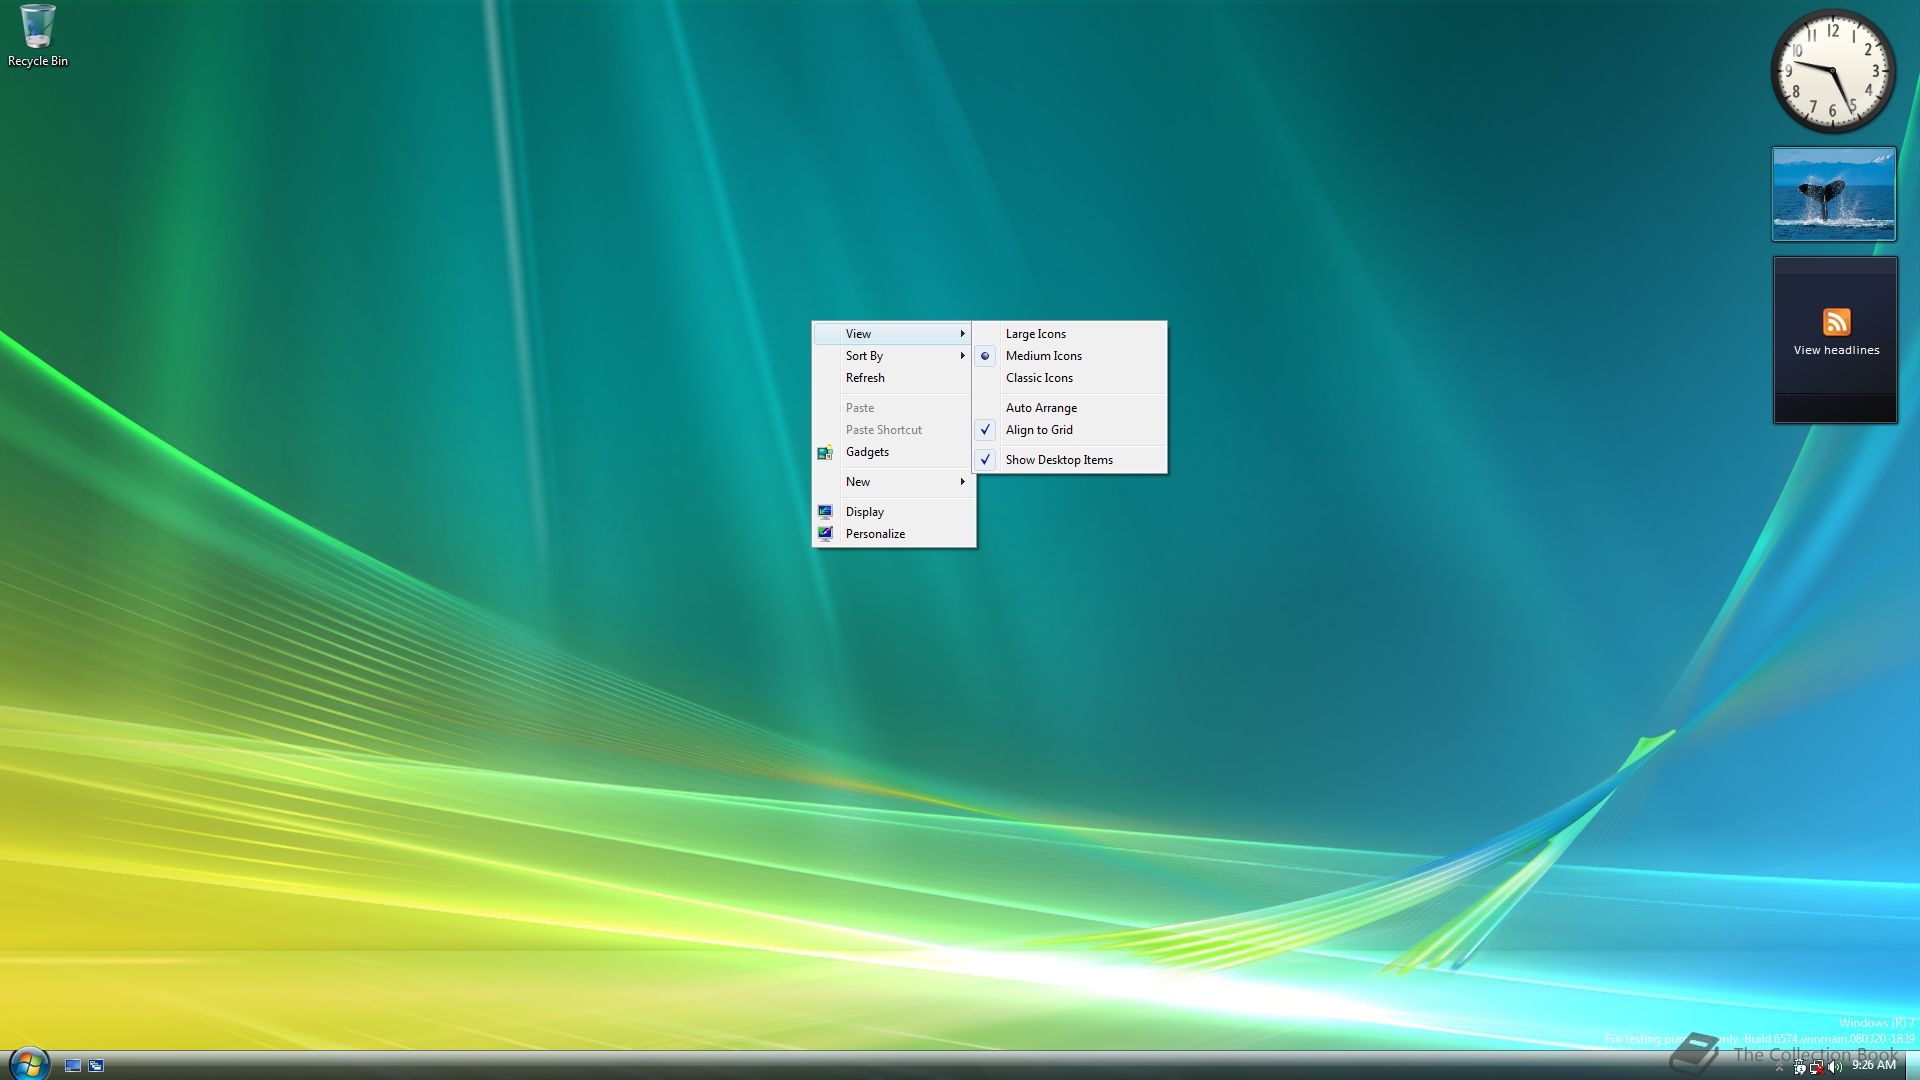Click the Start orb button
Screen dimensions: 1920x1080
click(x=28, y=1064)
